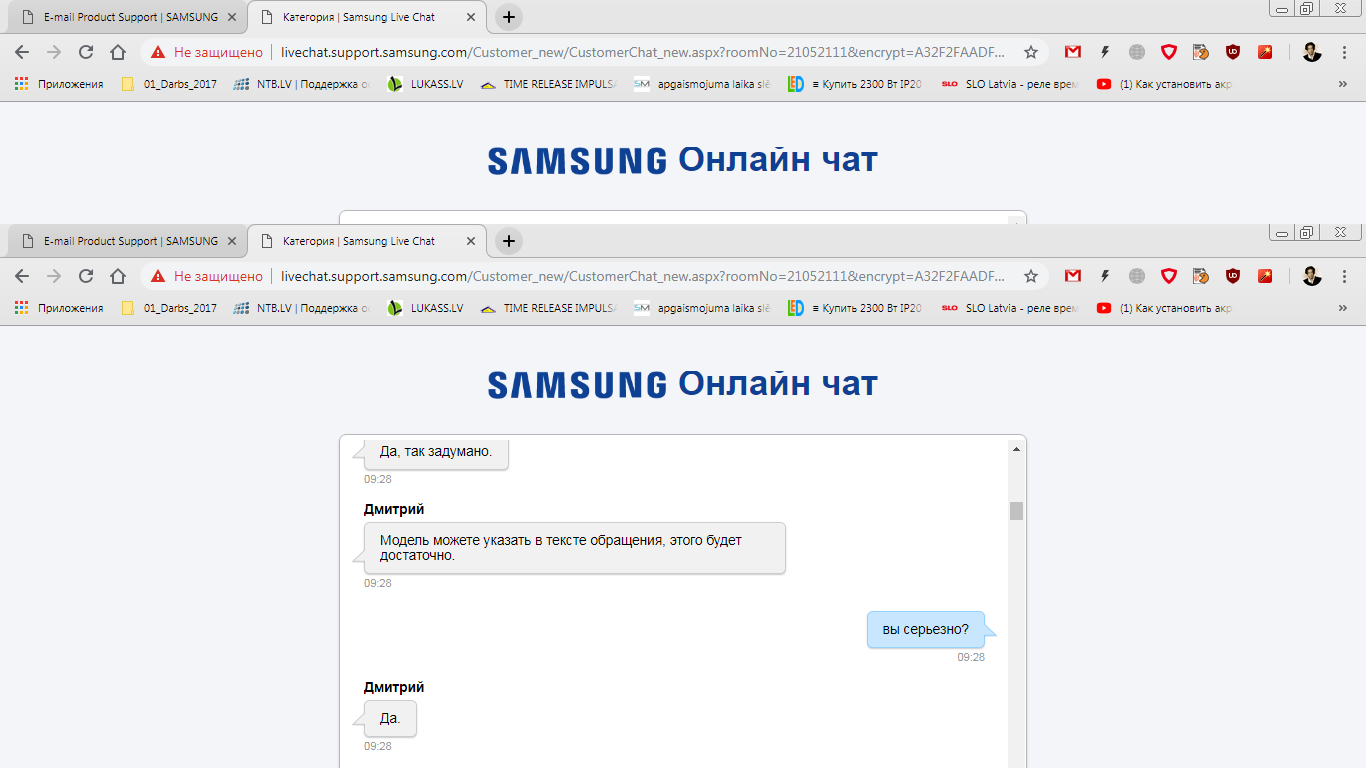Click the lightning bolt extension in lower window
The image size is (1366, 768).
(1105, 276)
